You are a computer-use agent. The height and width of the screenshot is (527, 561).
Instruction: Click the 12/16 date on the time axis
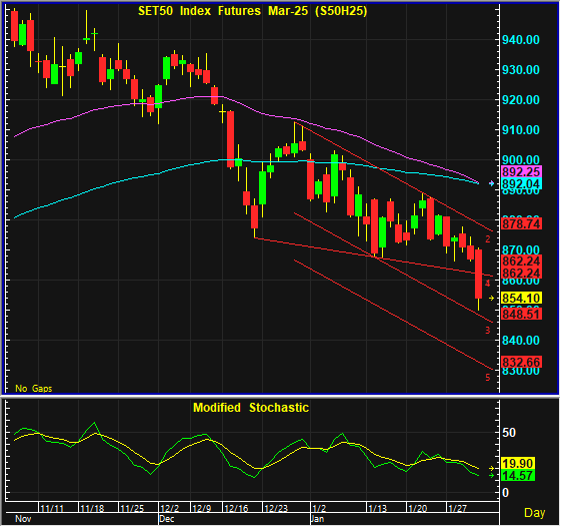point(236,508)
